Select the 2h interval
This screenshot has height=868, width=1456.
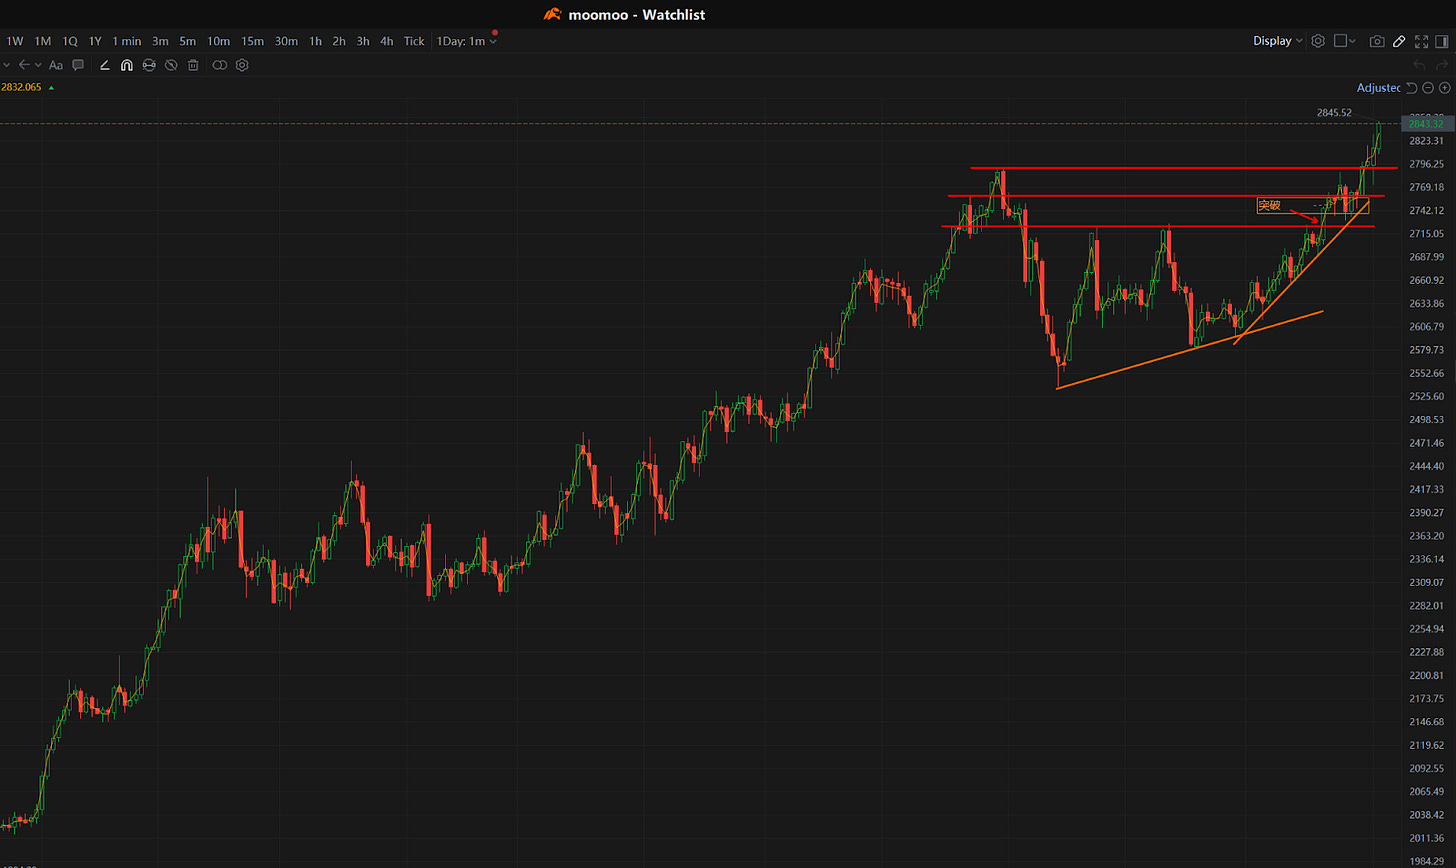(x=339, y=41)
